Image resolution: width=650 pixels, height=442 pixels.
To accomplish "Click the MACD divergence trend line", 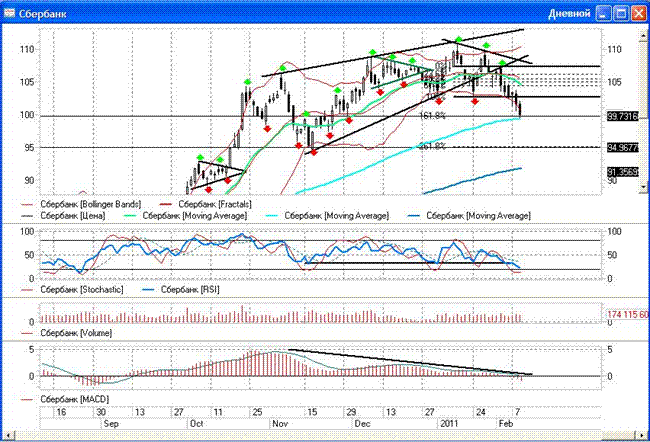I will point(410,362).
